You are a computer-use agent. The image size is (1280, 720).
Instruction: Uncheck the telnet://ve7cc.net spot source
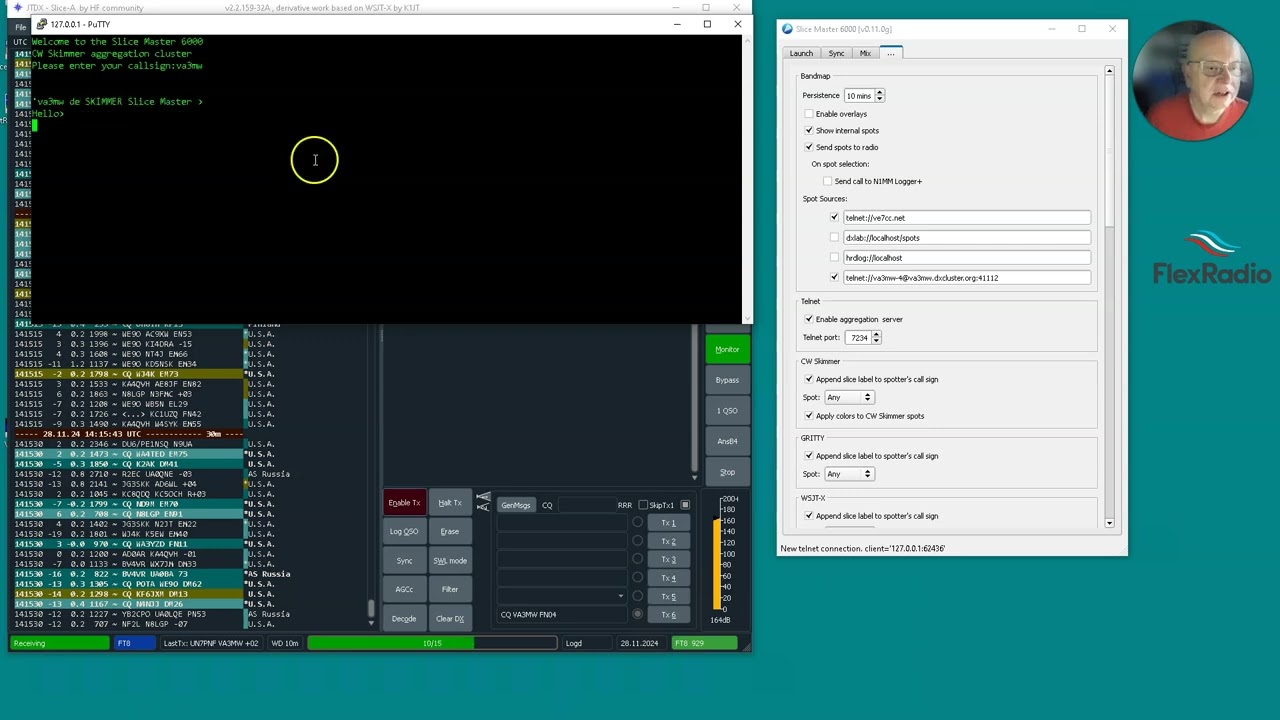(835, 218)
